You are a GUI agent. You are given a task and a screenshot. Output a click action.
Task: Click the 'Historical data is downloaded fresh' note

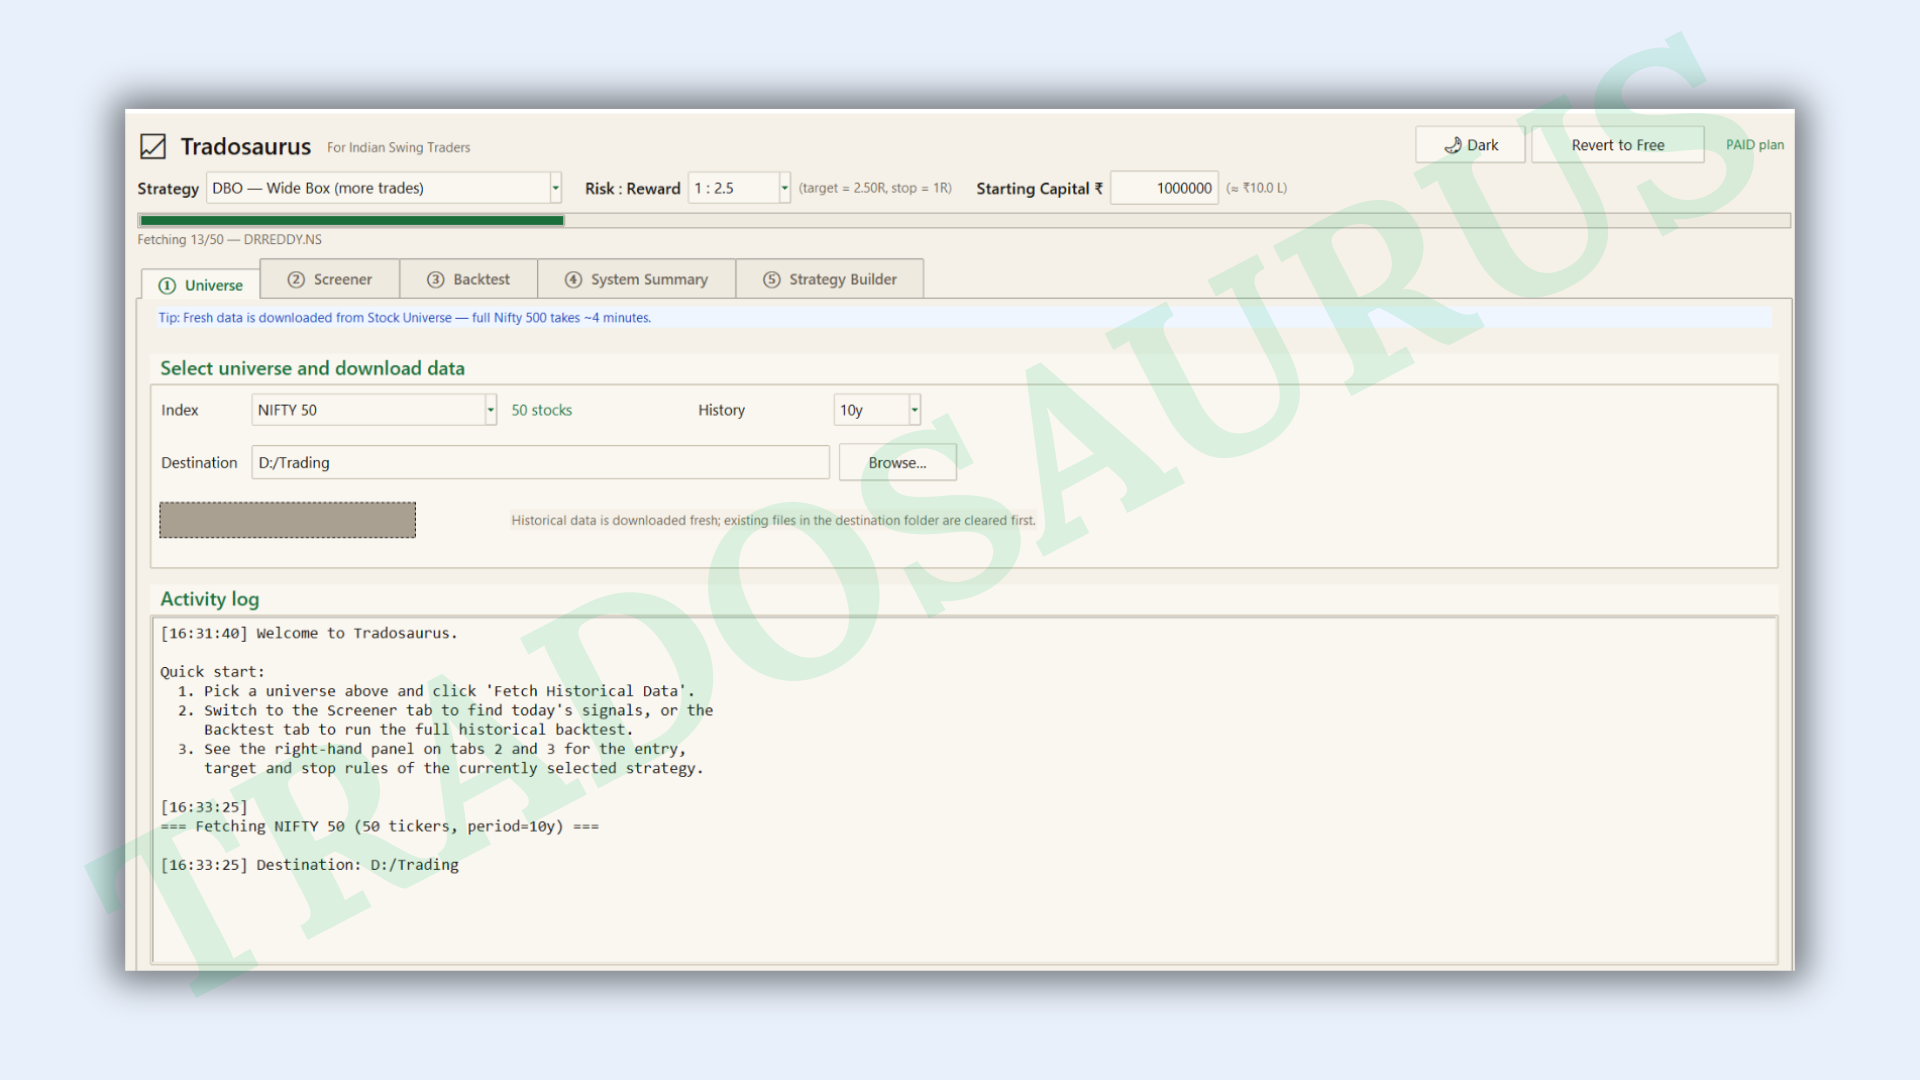pos(773,520)
